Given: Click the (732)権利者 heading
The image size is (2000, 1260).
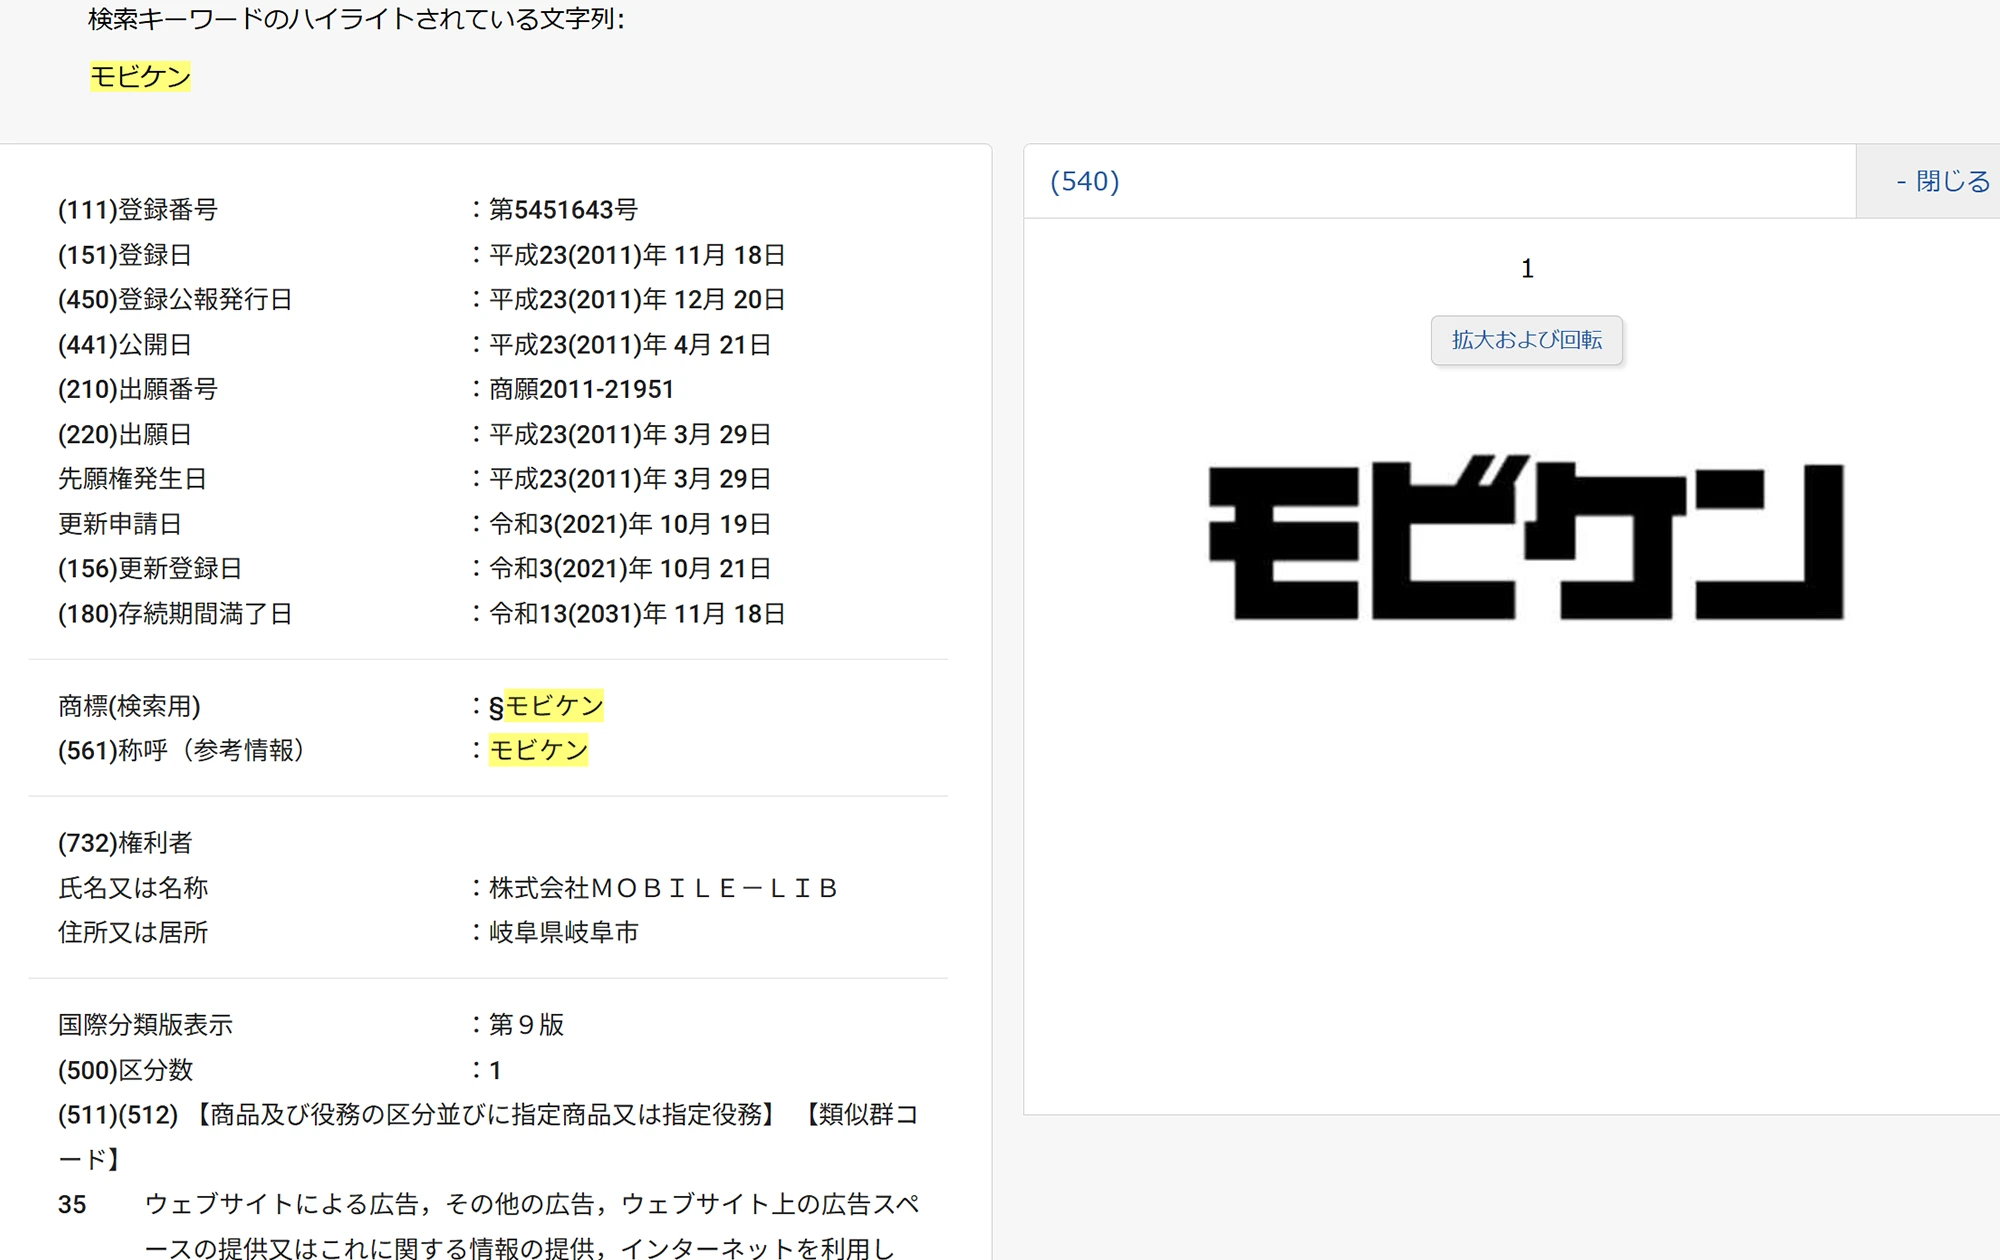Looking at the screenshot, I should (x=125, y=843).
